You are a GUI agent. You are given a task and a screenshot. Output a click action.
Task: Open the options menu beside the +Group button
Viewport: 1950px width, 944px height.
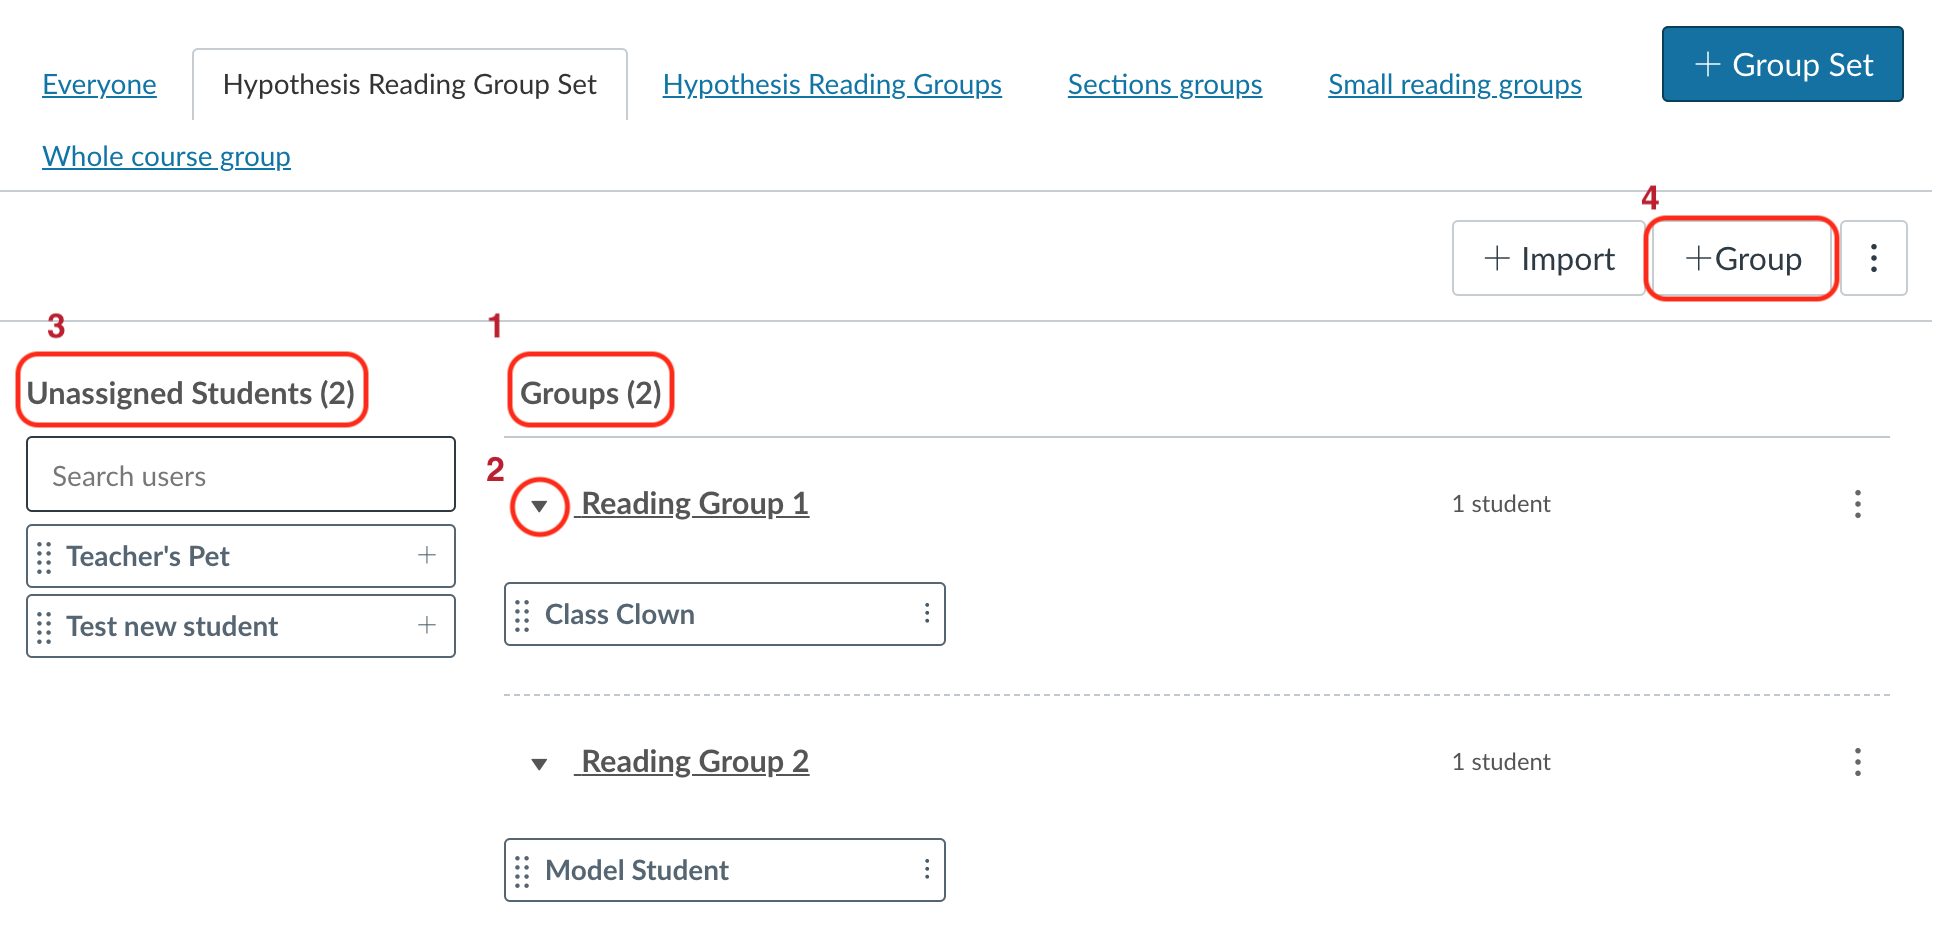pos(1874,258)
